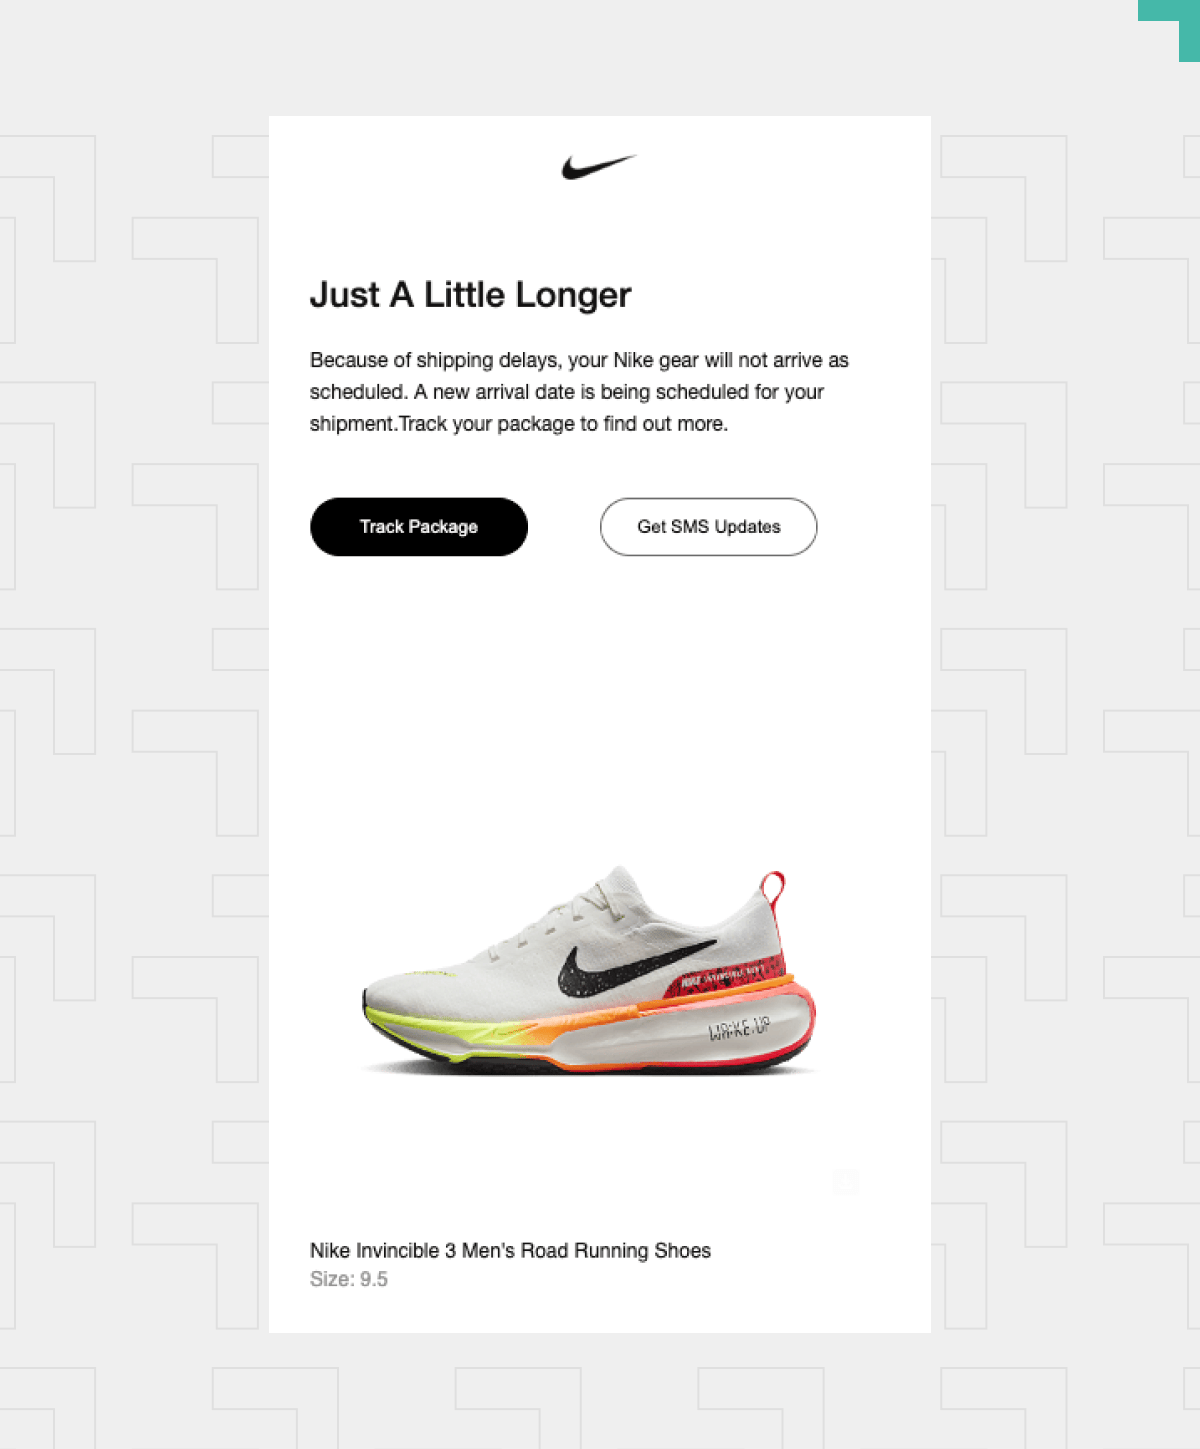Screen dimensions: 1200x1449
Task: Click the red heel pull loop
Action: (x=773, y=889)
